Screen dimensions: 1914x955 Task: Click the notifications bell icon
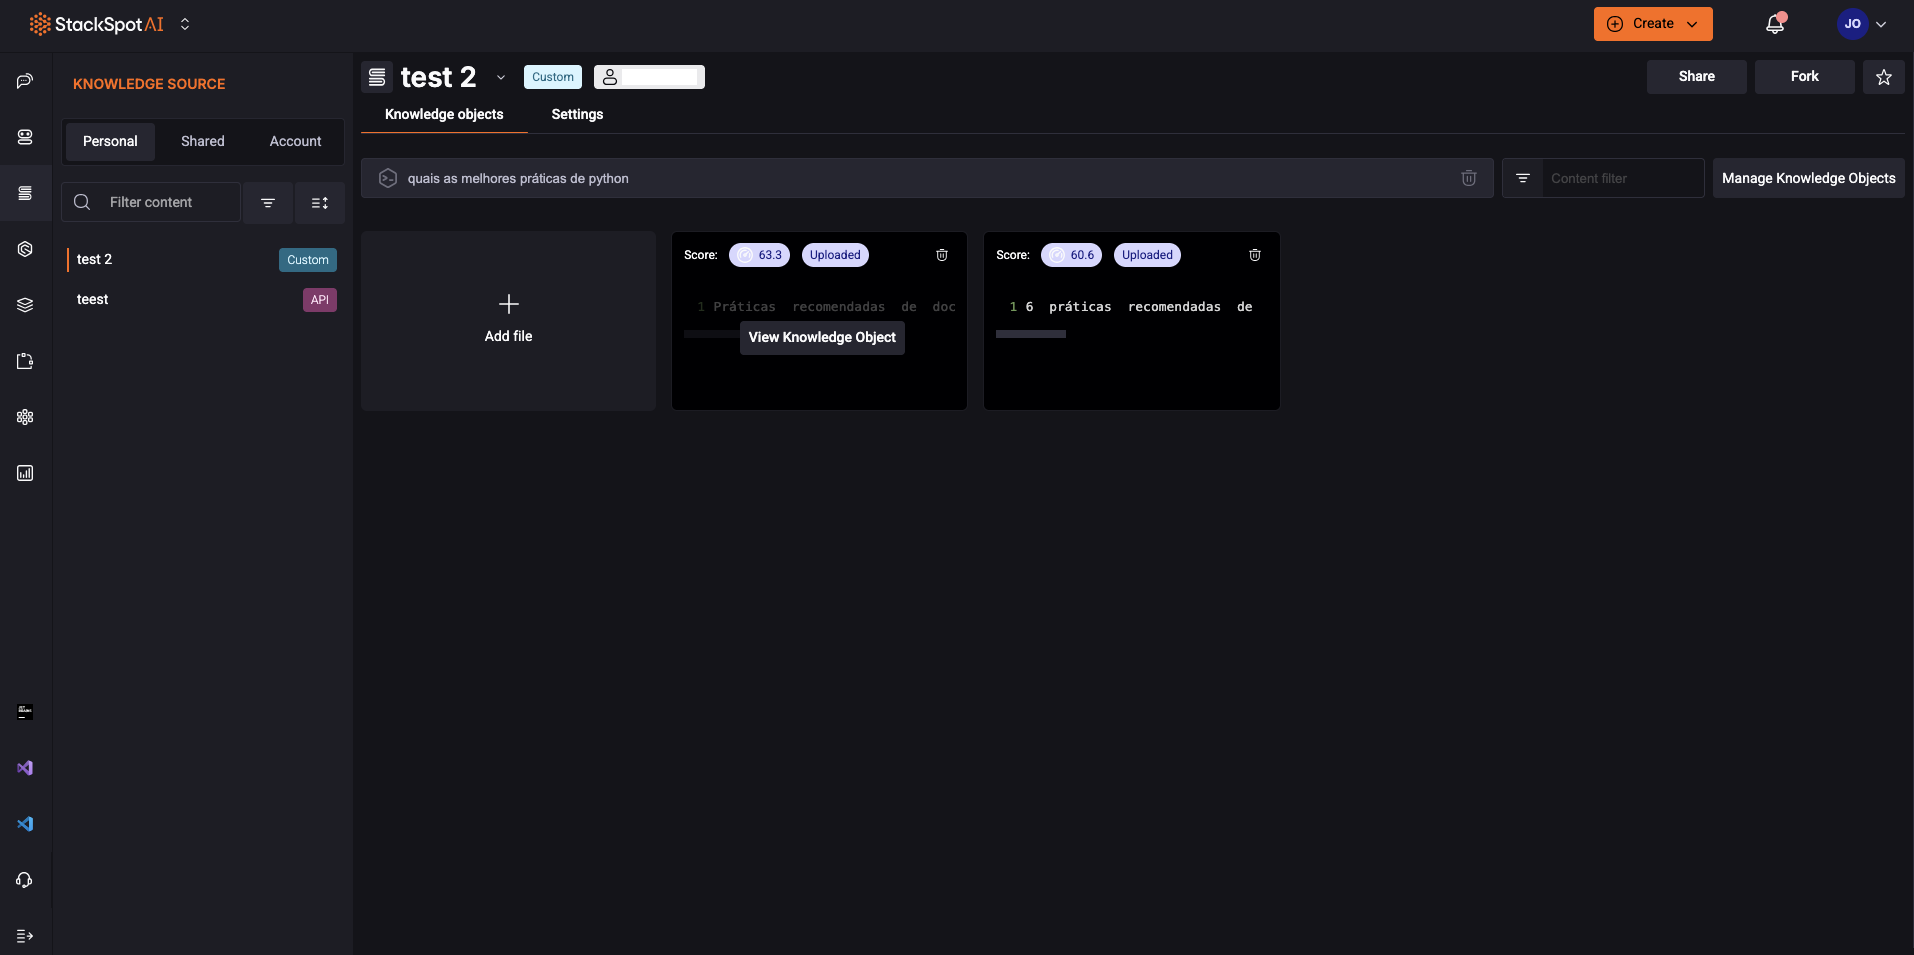(1775, 24)
